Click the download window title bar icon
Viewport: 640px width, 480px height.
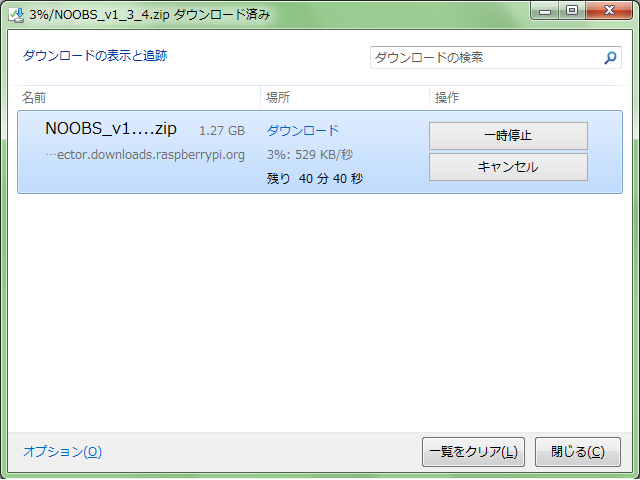[x=16, y=15]
